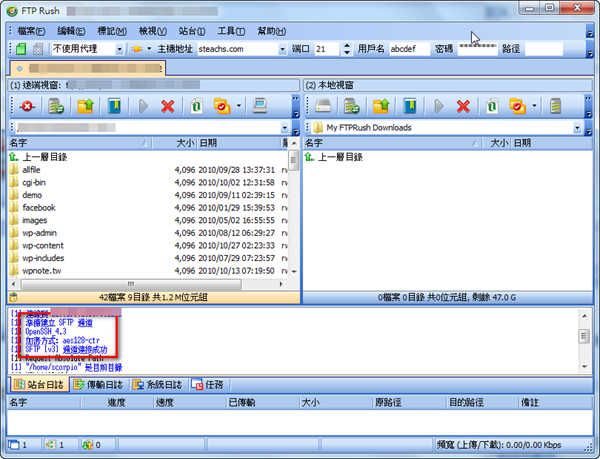Open the 標記(M) menu

pos(112,31)
